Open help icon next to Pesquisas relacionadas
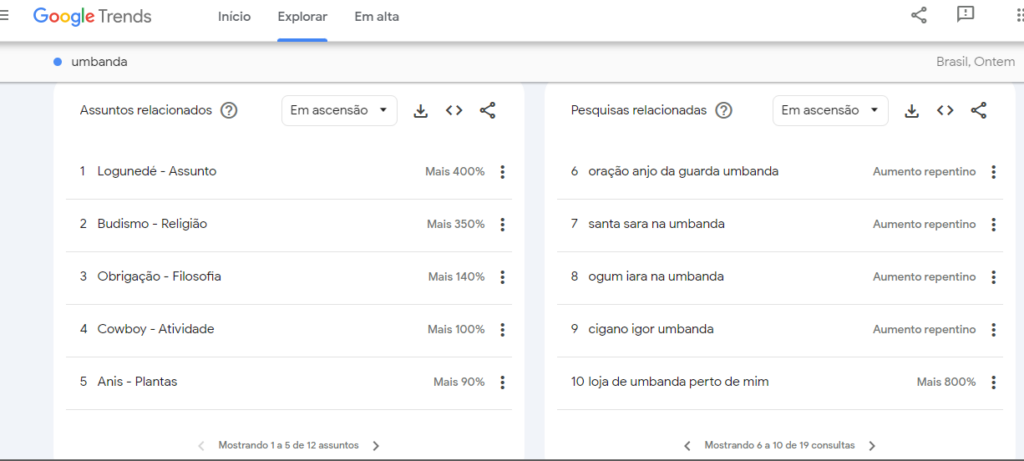The width and height of the screenshot is (1024, 461). tap(724, 111)
